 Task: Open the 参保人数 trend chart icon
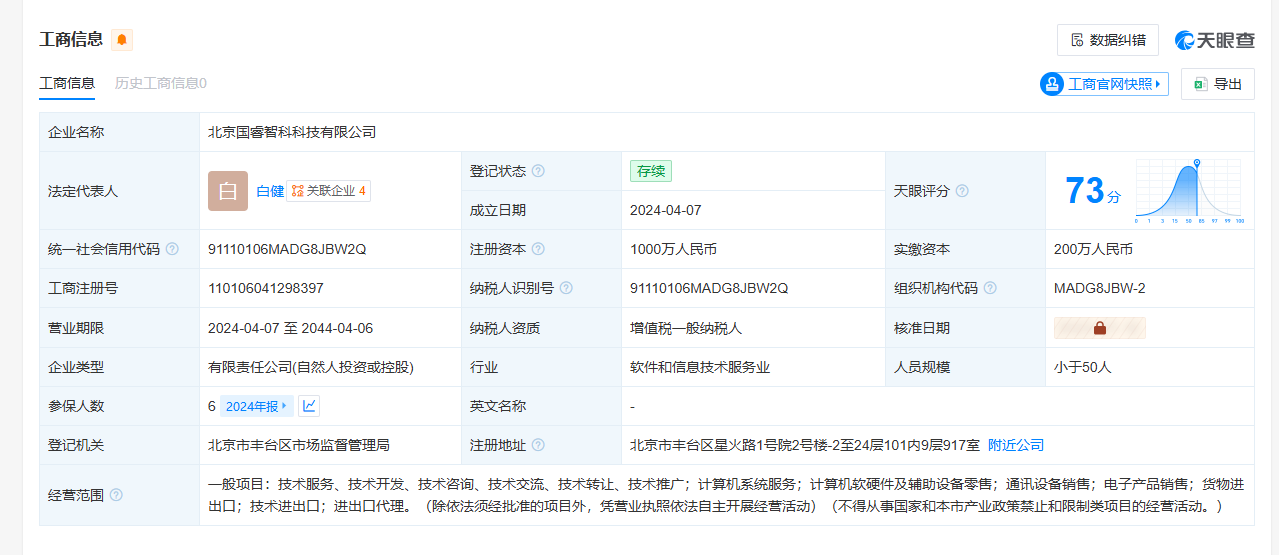coord(309,406)
